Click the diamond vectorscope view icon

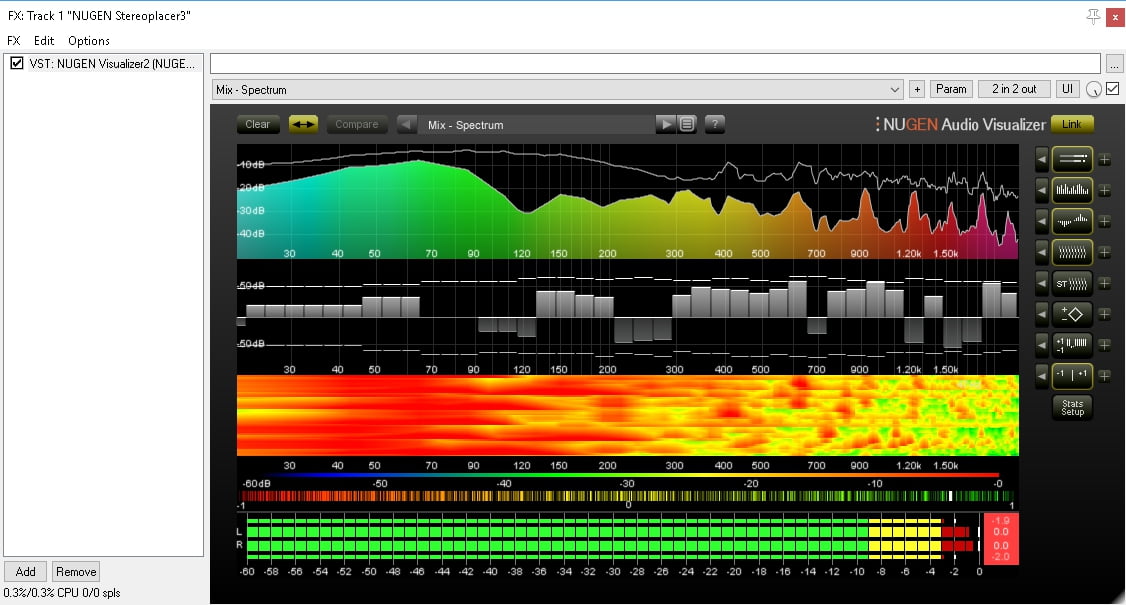(1072, 314)
